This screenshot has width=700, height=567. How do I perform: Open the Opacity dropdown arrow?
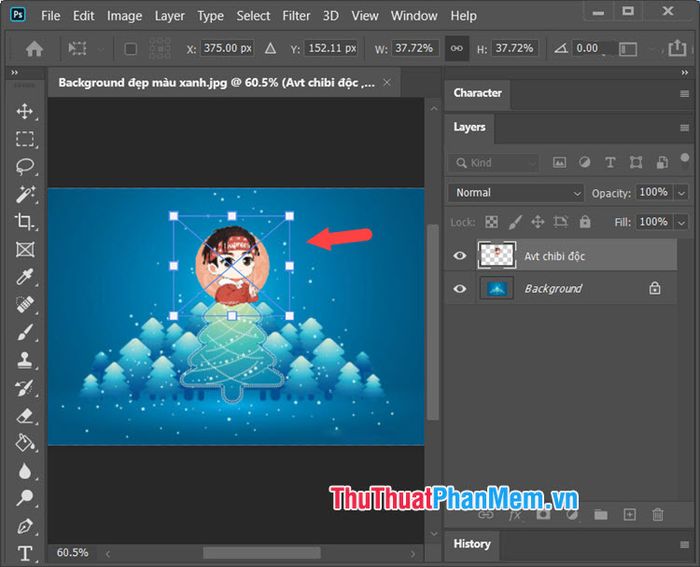tap(681, 193)
